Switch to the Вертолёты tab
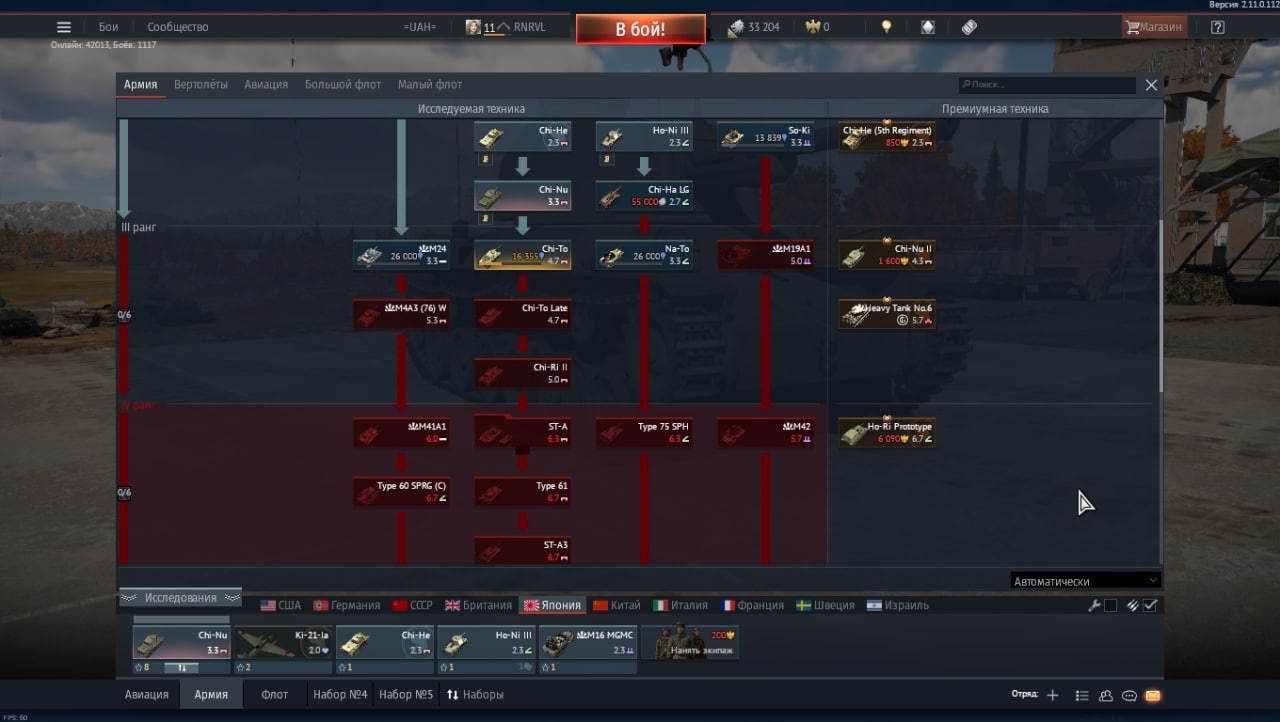Screen dimensions: 1280x722 (x=200, y=85)
